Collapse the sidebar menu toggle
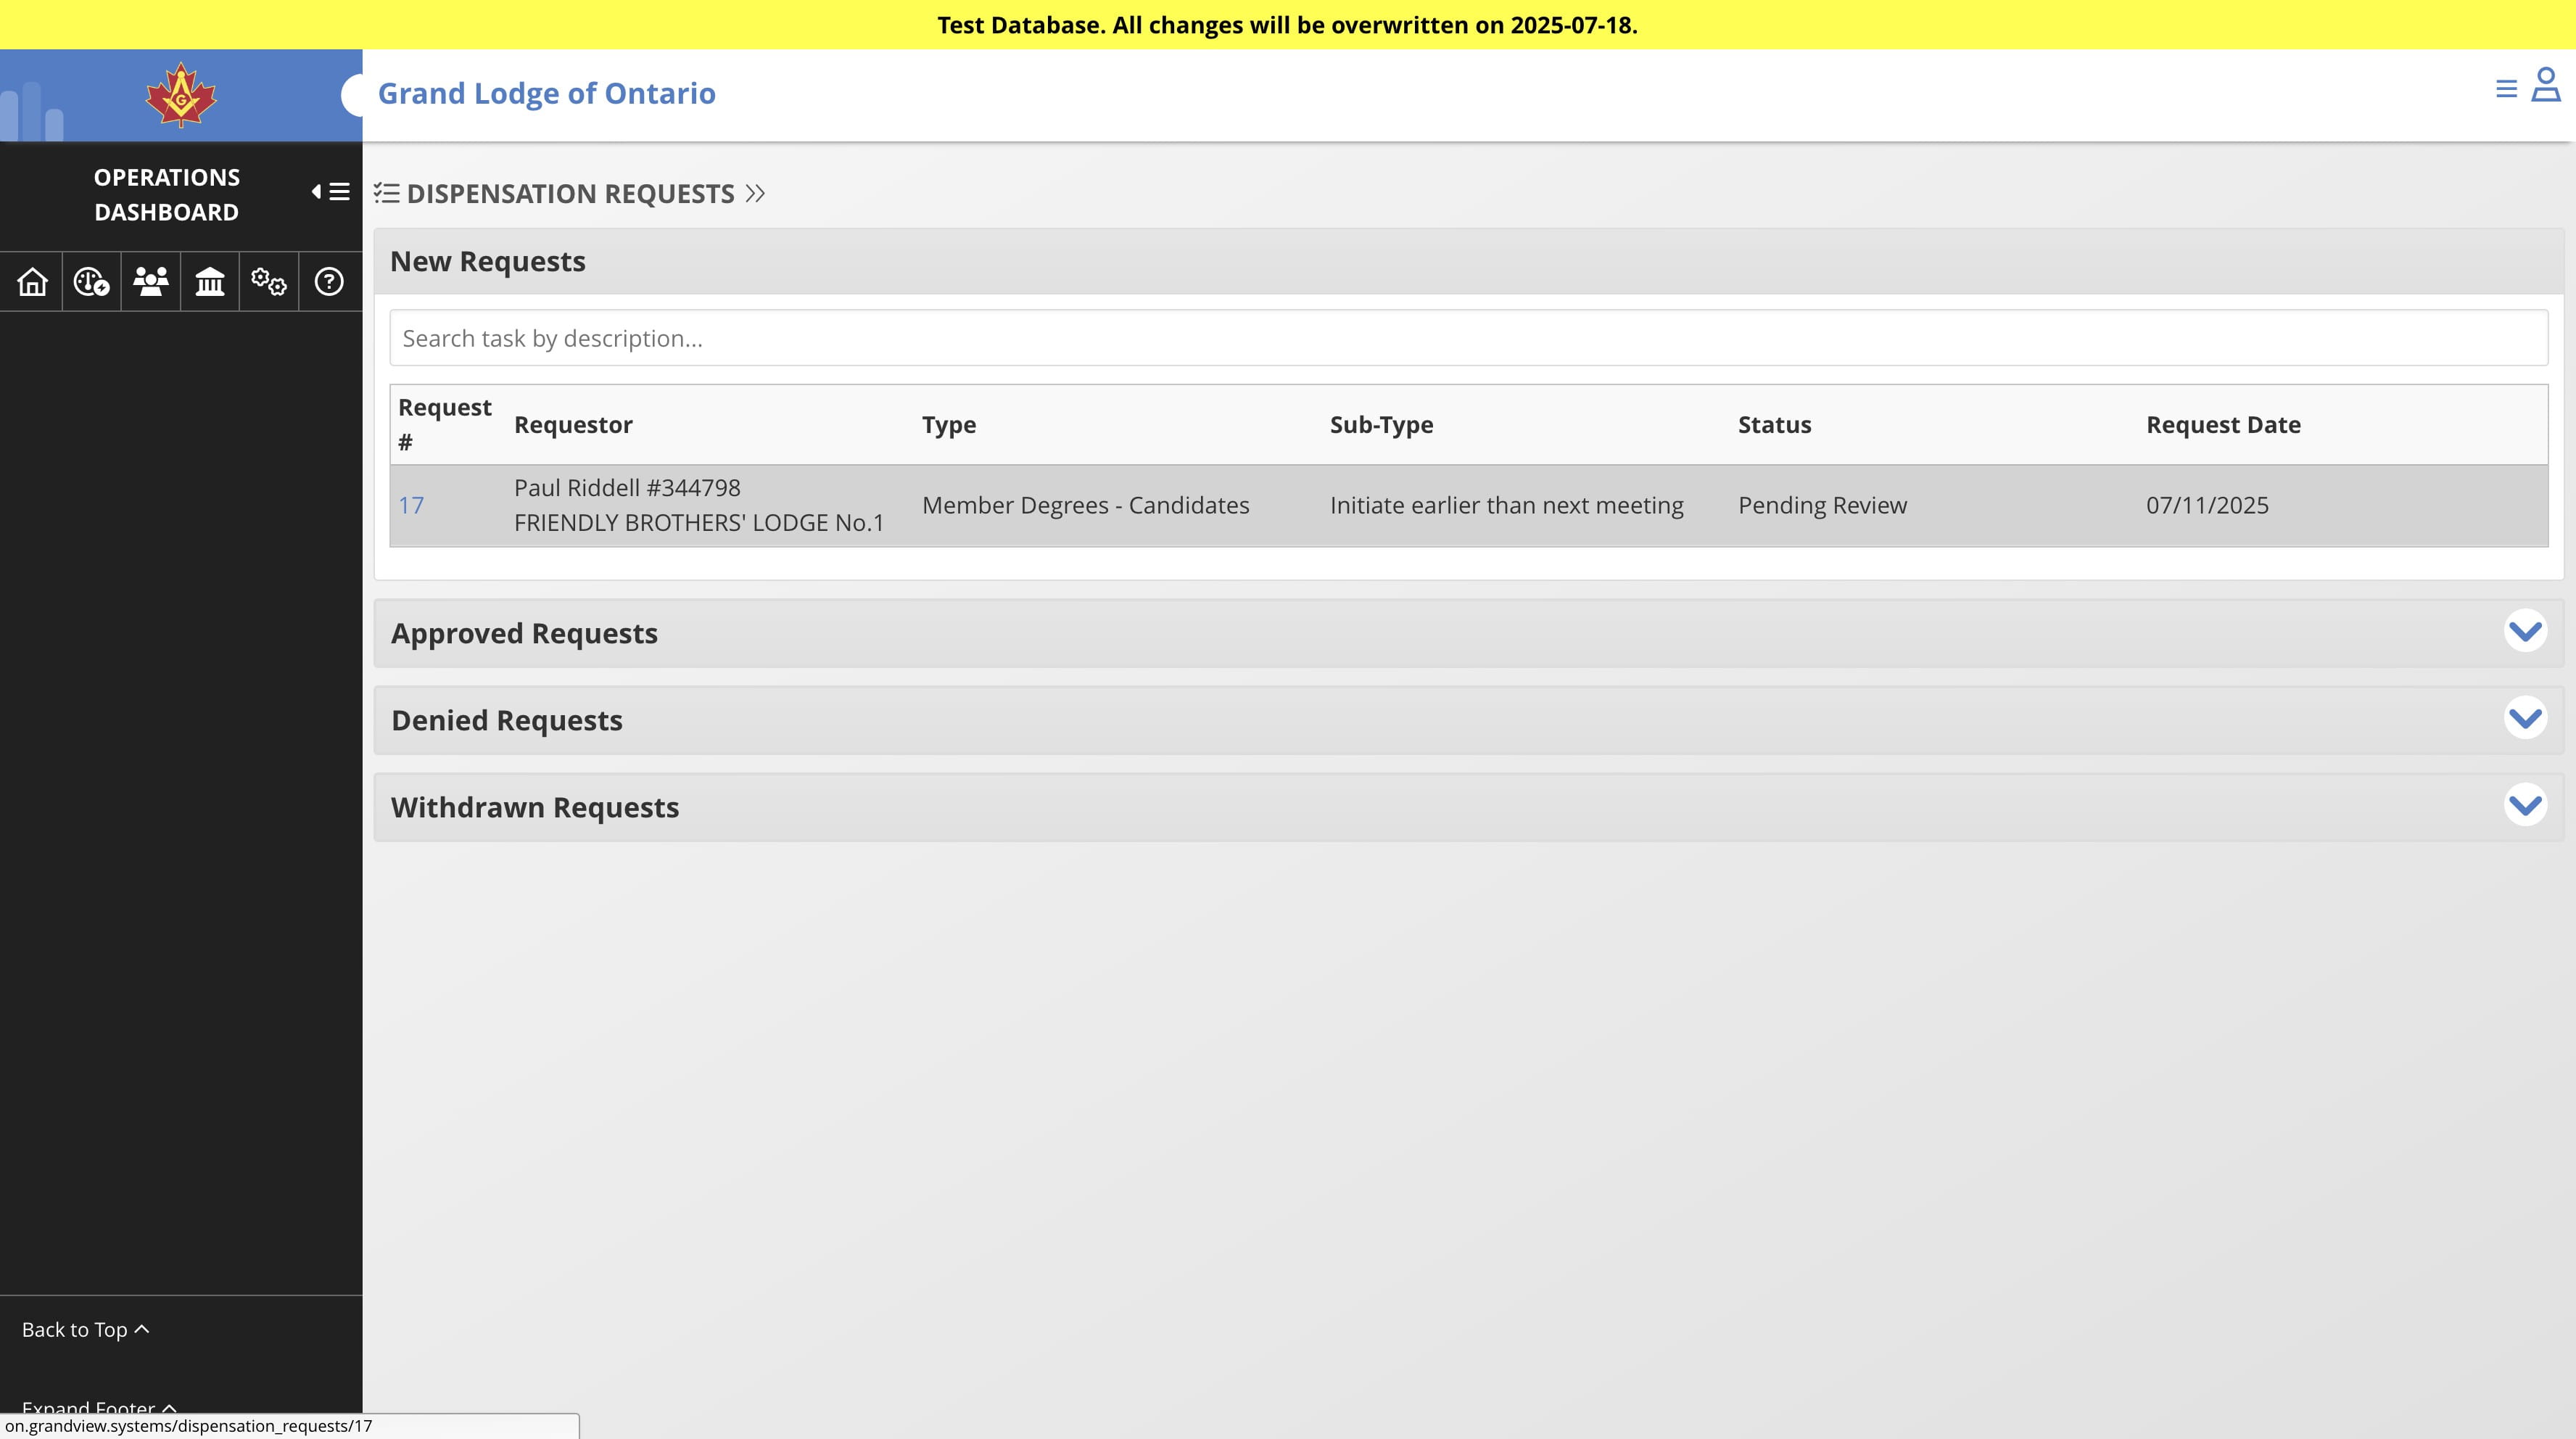The height and width of the screenshot is (1439, 2576). coord(331,192)
